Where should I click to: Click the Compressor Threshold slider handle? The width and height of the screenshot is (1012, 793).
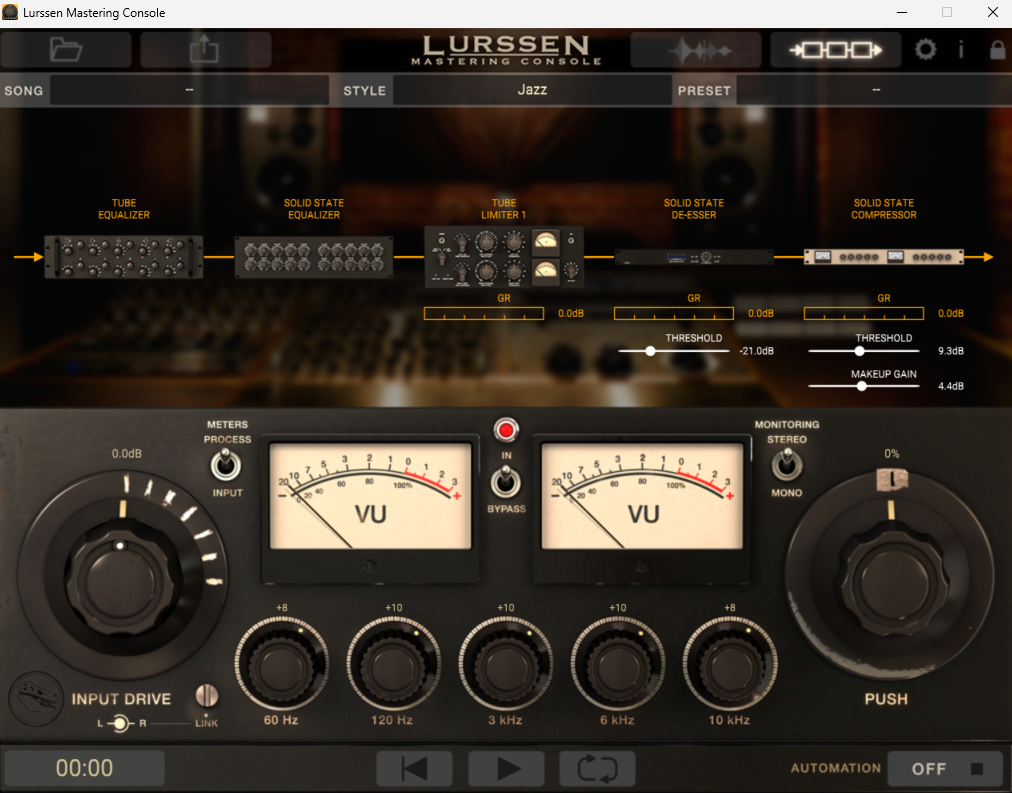point(860,351)
